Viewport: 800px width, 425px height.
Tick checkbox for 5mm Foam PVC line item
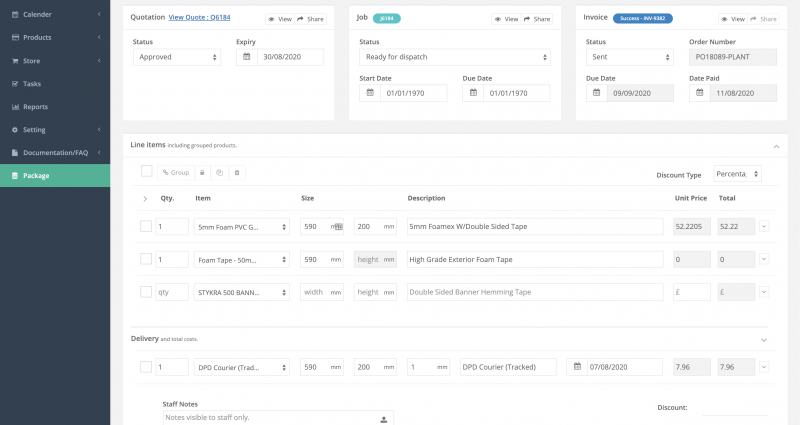pyautogui.click(x=146, y=227)
